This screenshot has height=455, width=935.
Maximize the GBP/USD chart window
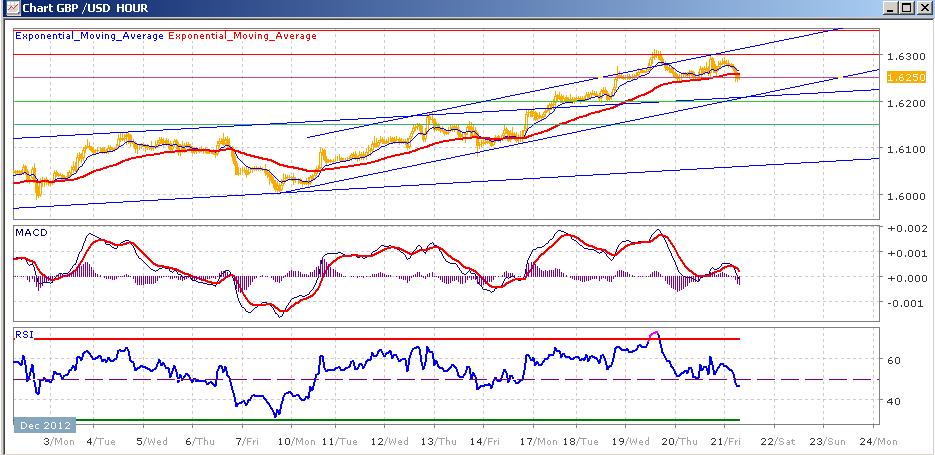coord(906,8)
